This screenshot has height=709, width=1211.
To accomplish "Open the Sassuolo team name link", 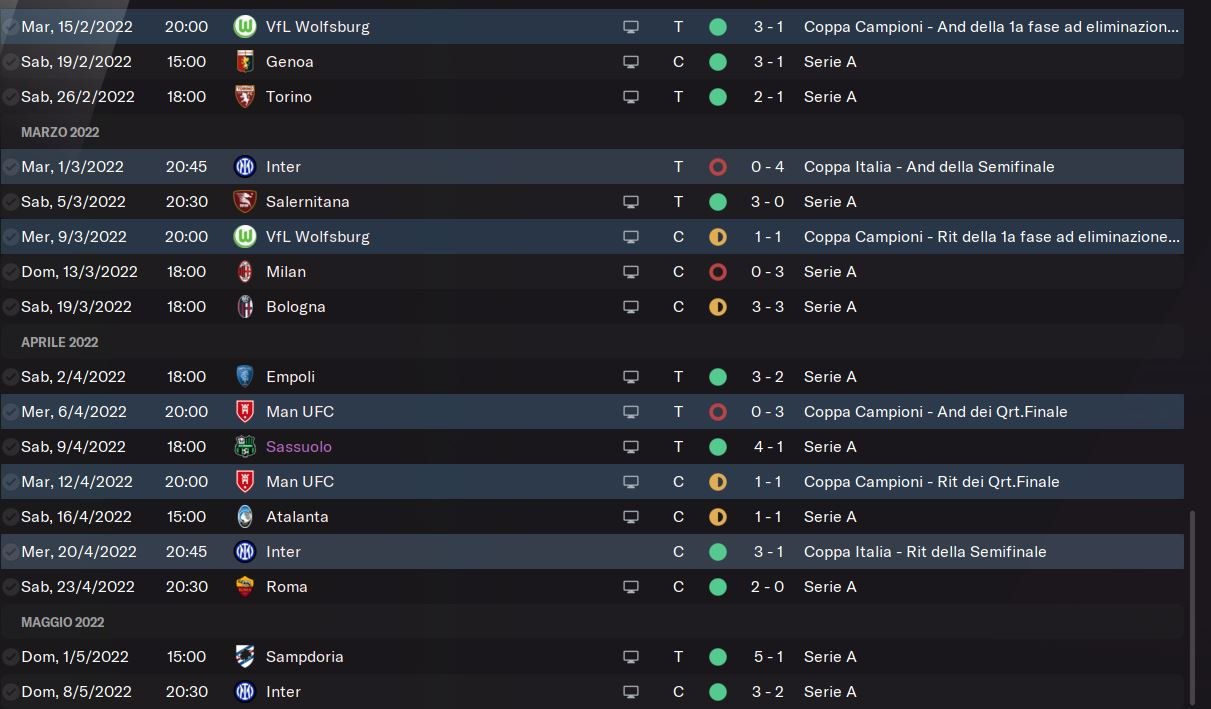I will tap(298, 447).
